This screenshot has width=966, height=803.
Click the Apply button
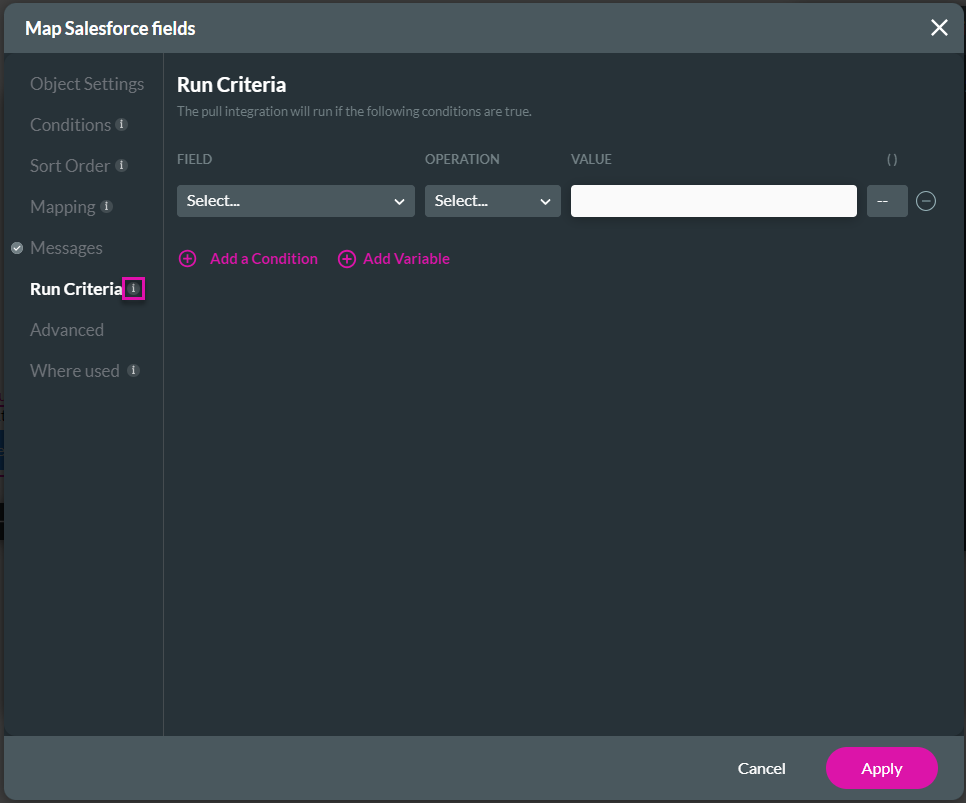point(881,768)
